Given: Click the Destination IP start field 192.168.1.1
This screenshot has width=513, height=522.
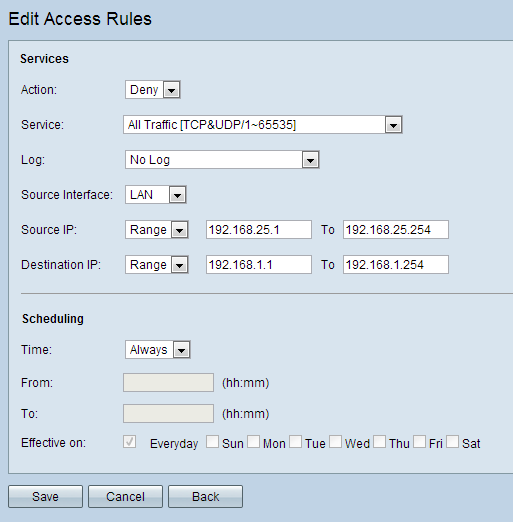Looking at the screenshot, I should coord(259,265).
